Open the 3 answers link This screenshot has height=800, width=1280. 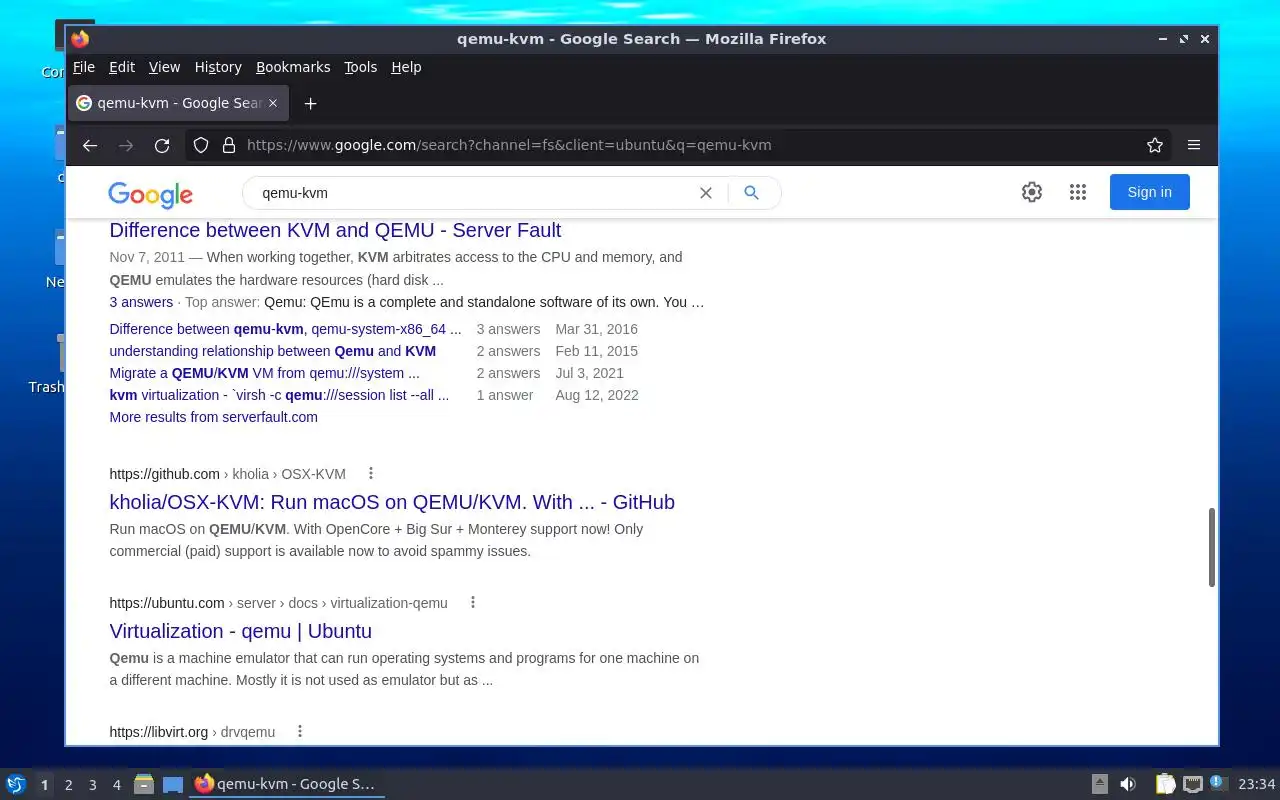click(141, 302)
